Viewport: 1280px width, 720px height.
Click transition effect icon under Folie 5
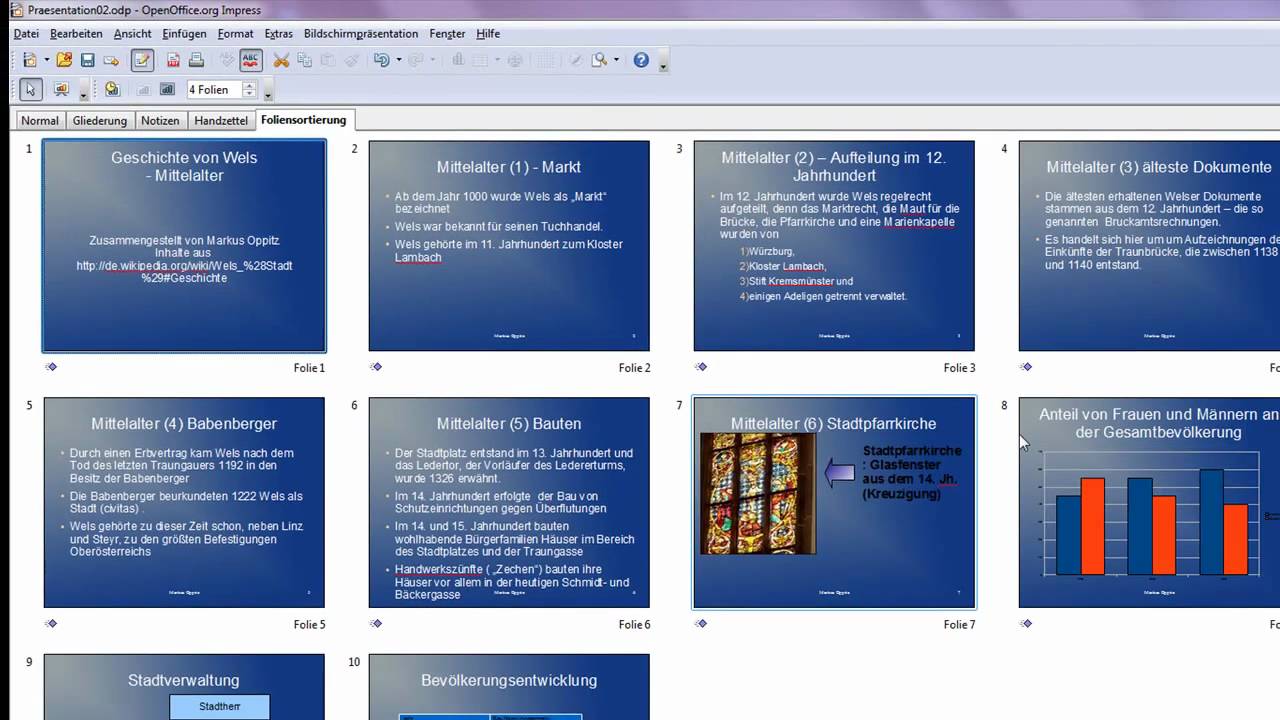tap(51, 624)
